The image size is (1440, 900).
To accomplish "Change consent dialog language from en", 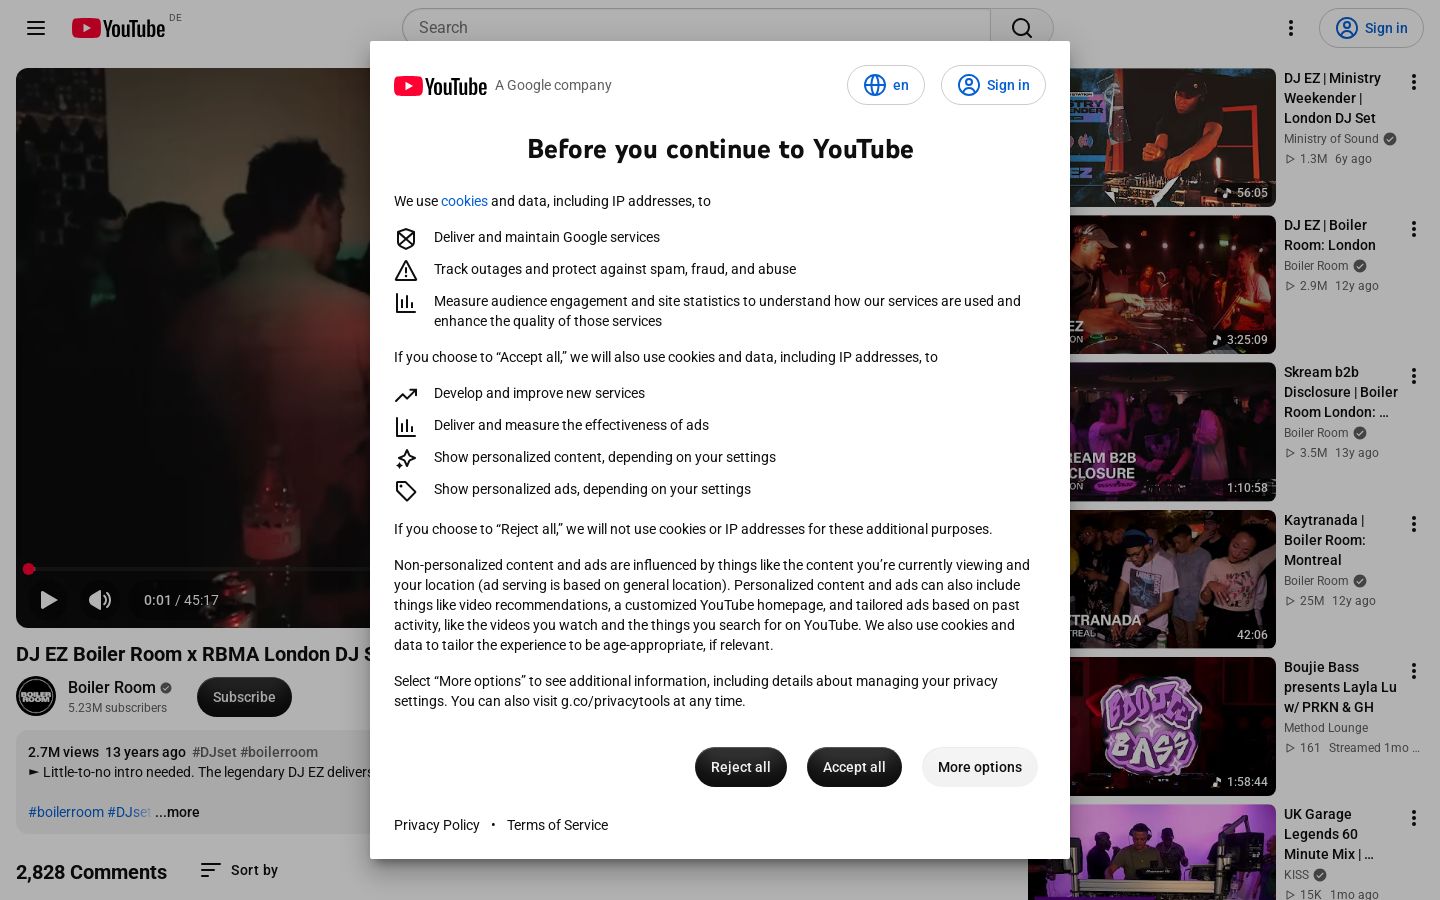I will coord(886,85).
